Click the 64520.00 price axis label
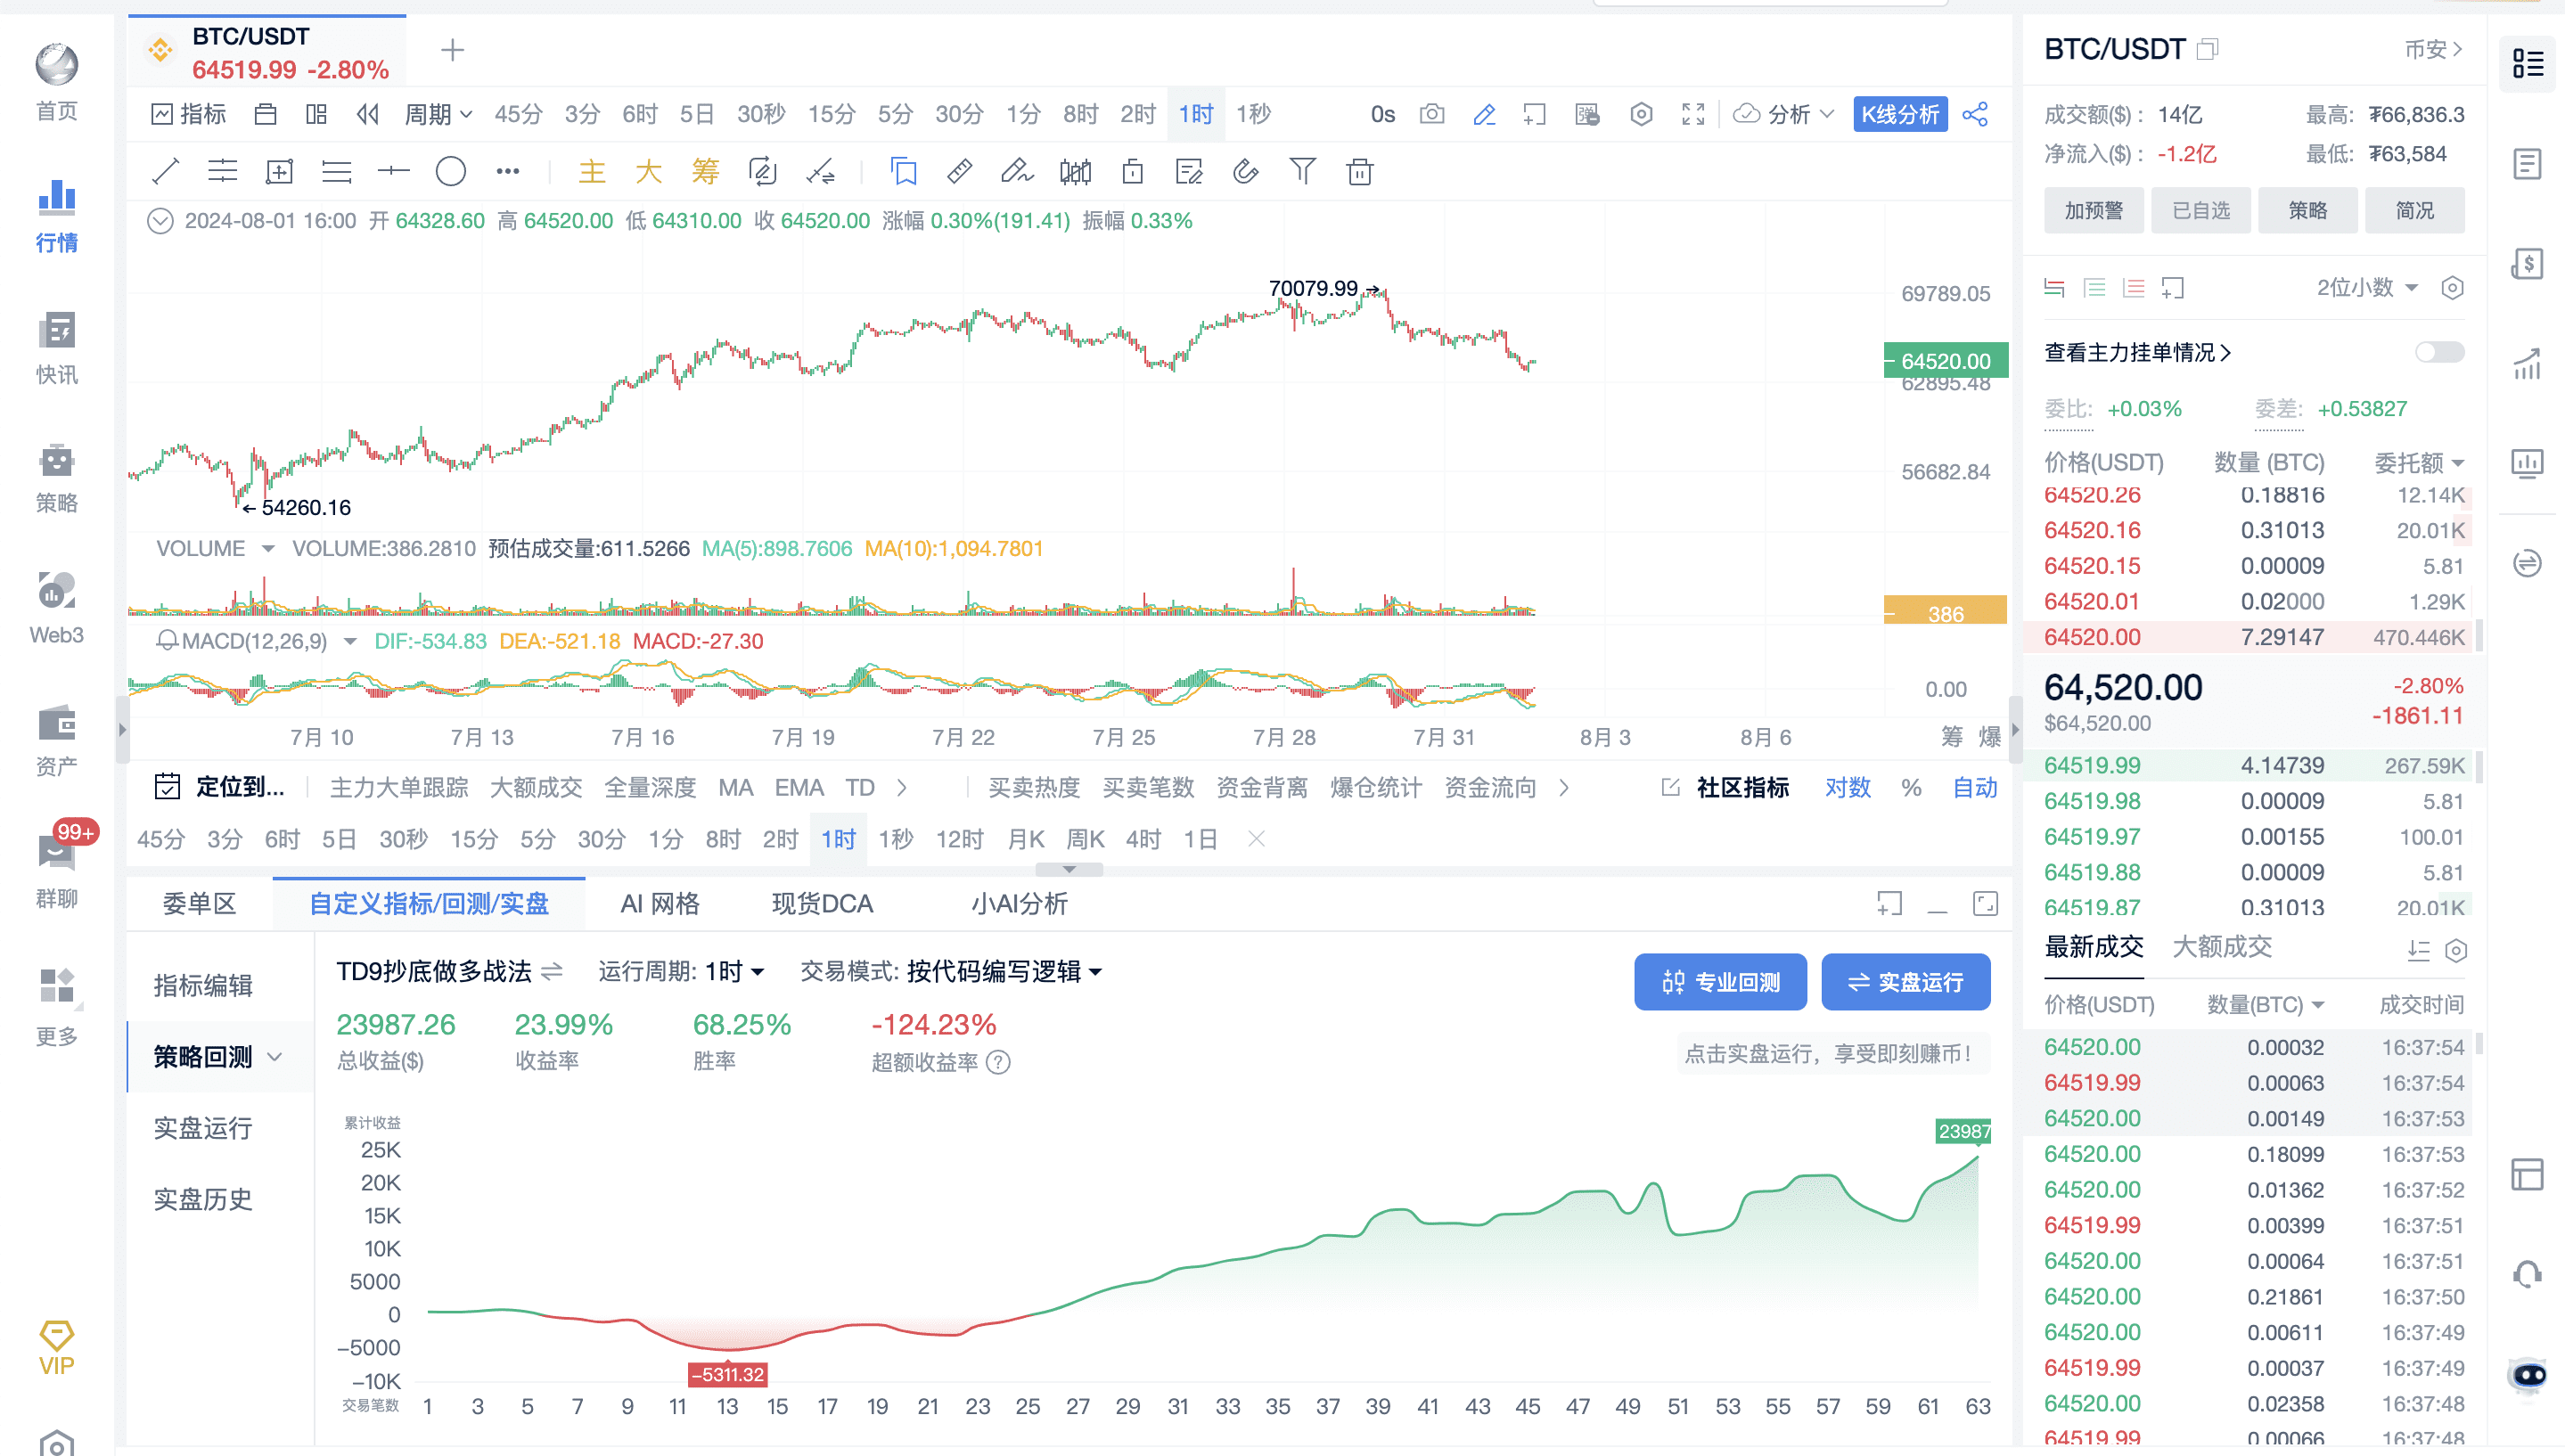This screenshot has width=2565, height=1456. tap(1945, 361)
